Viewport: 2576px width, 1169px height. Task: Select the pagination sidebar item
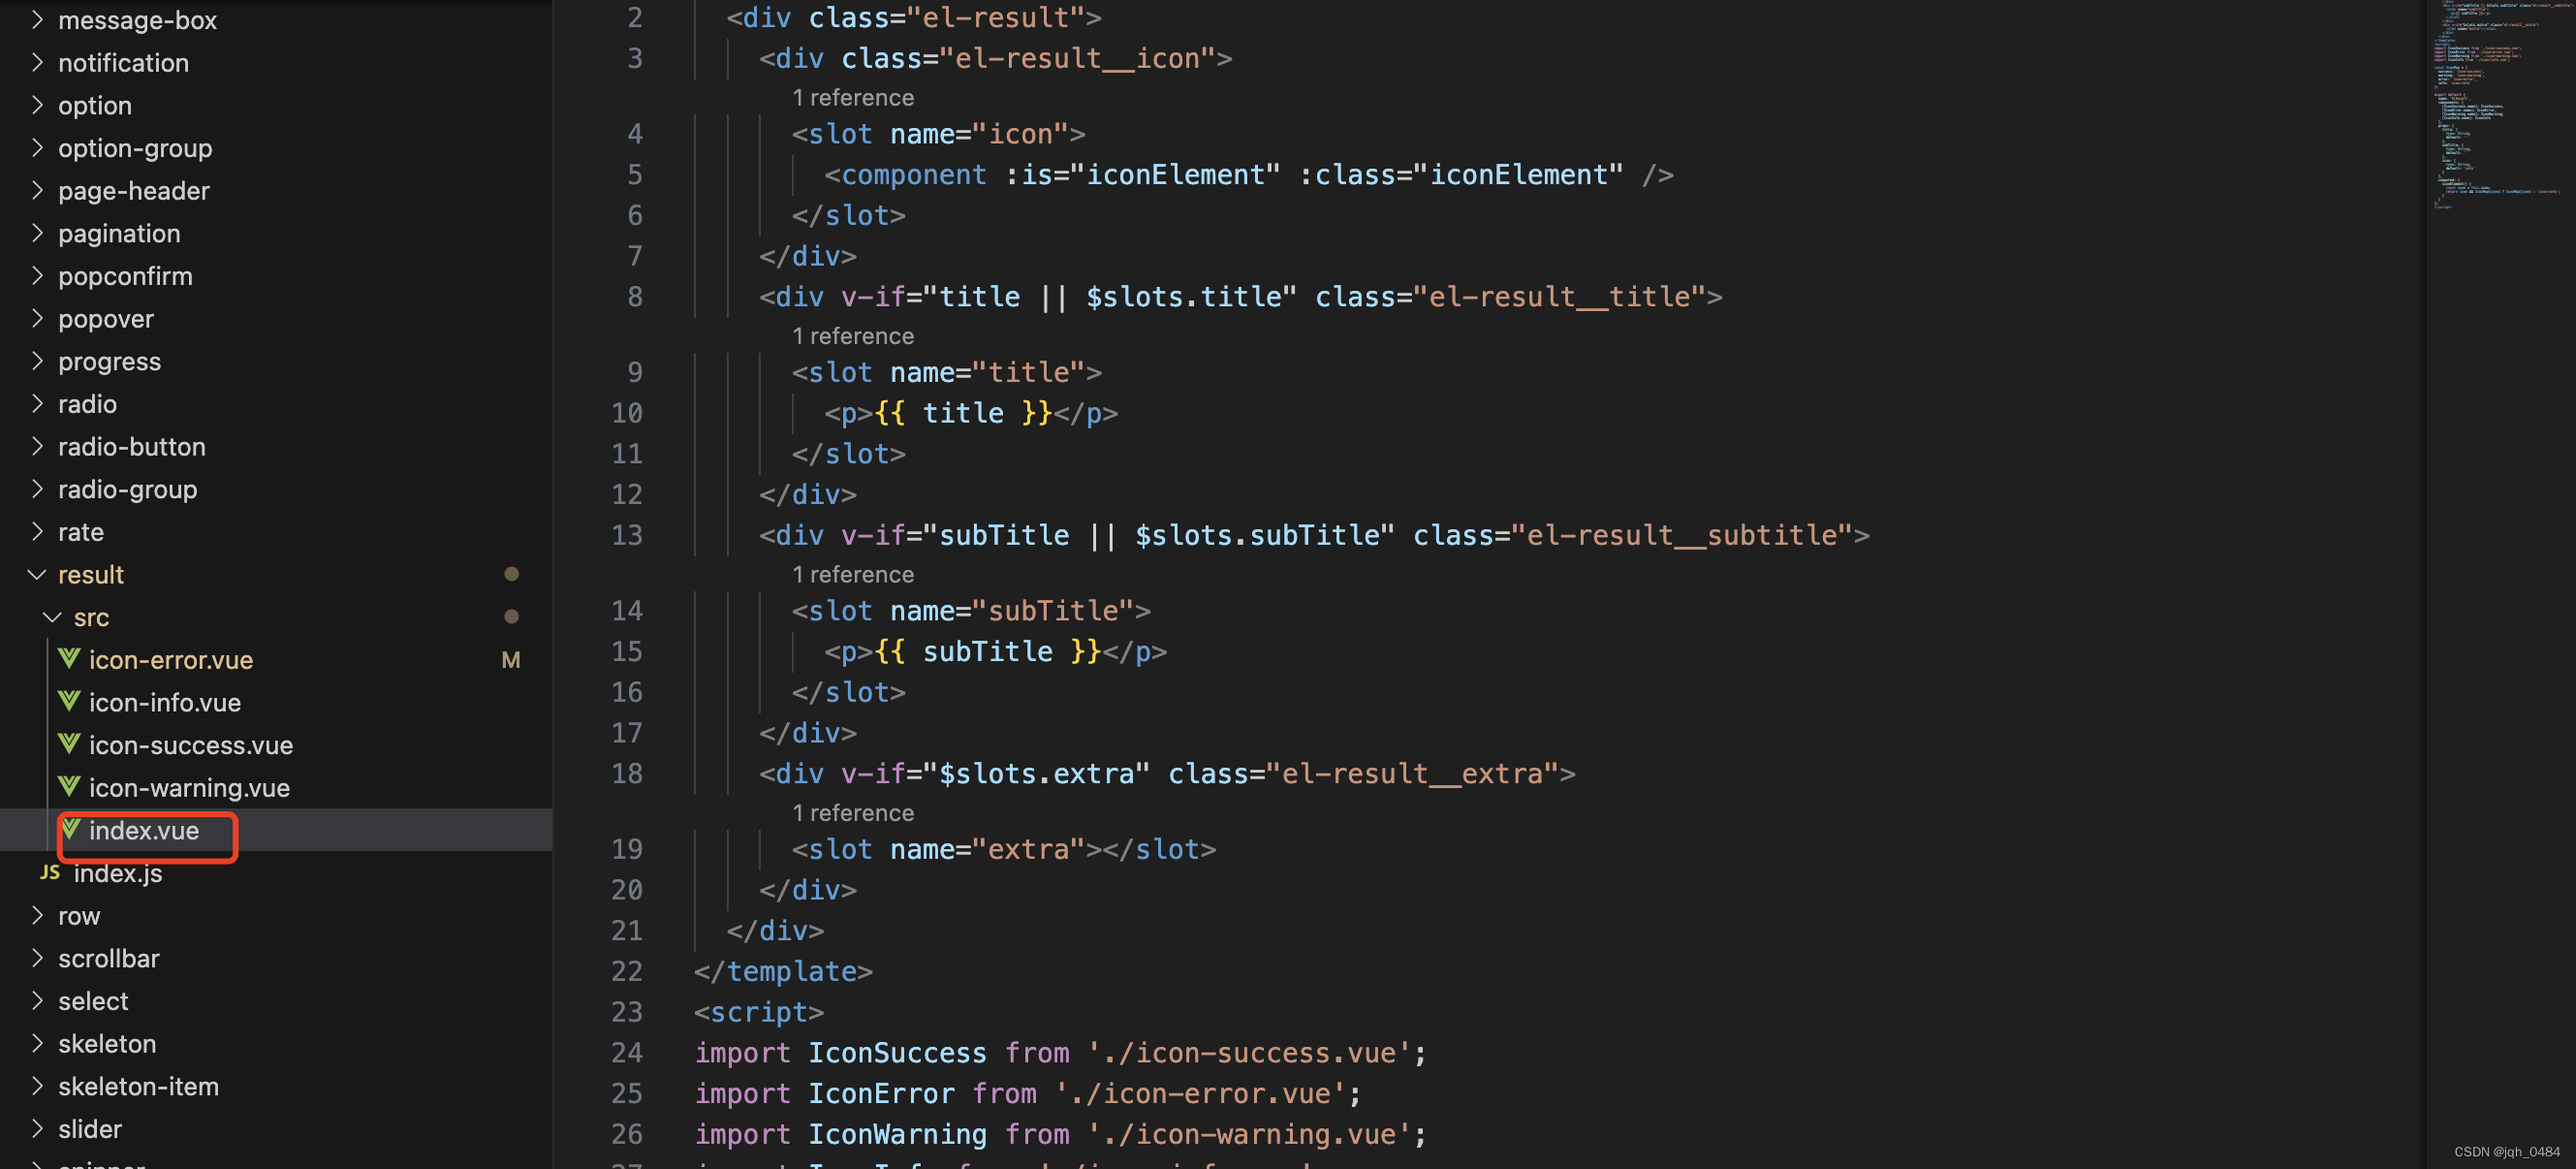point(118,232)
